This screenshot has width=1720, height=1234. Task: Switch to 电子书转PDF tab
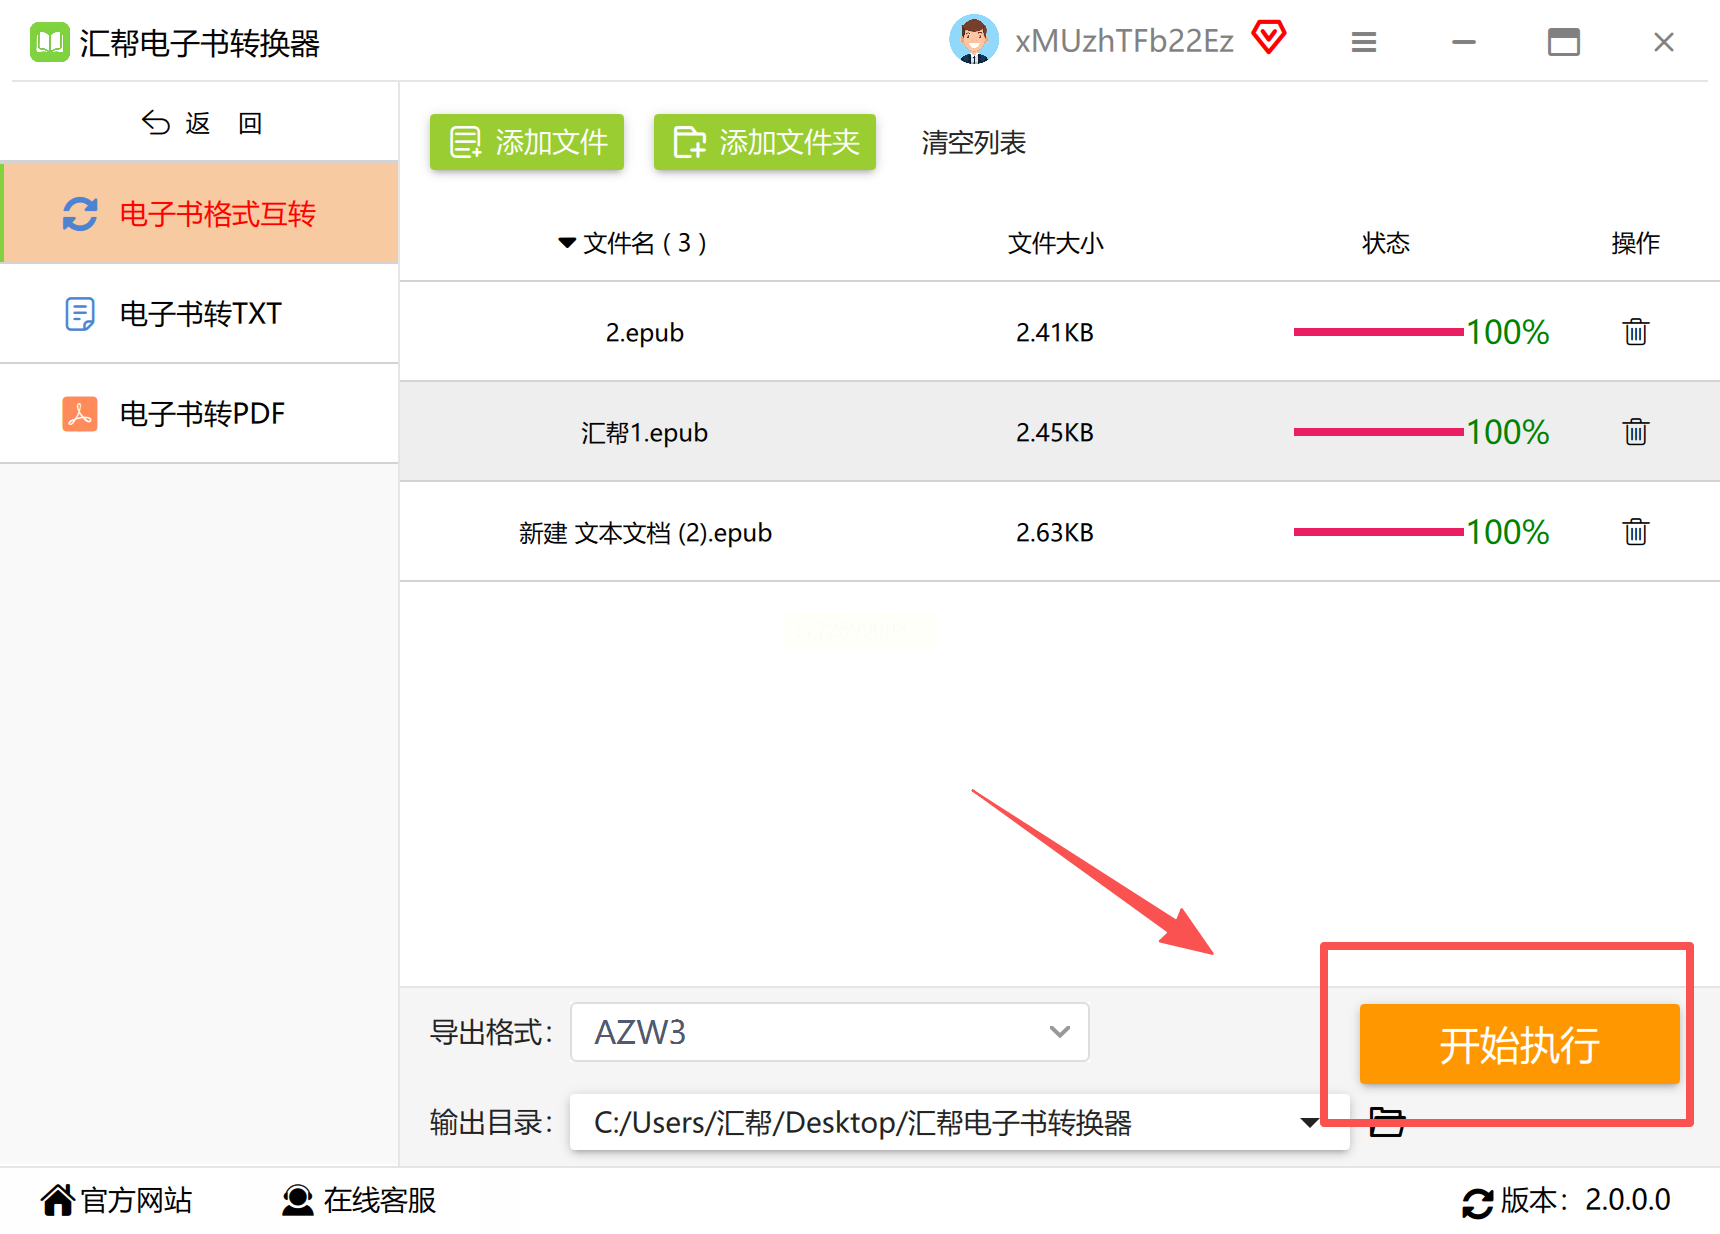[x=200, y=413]
